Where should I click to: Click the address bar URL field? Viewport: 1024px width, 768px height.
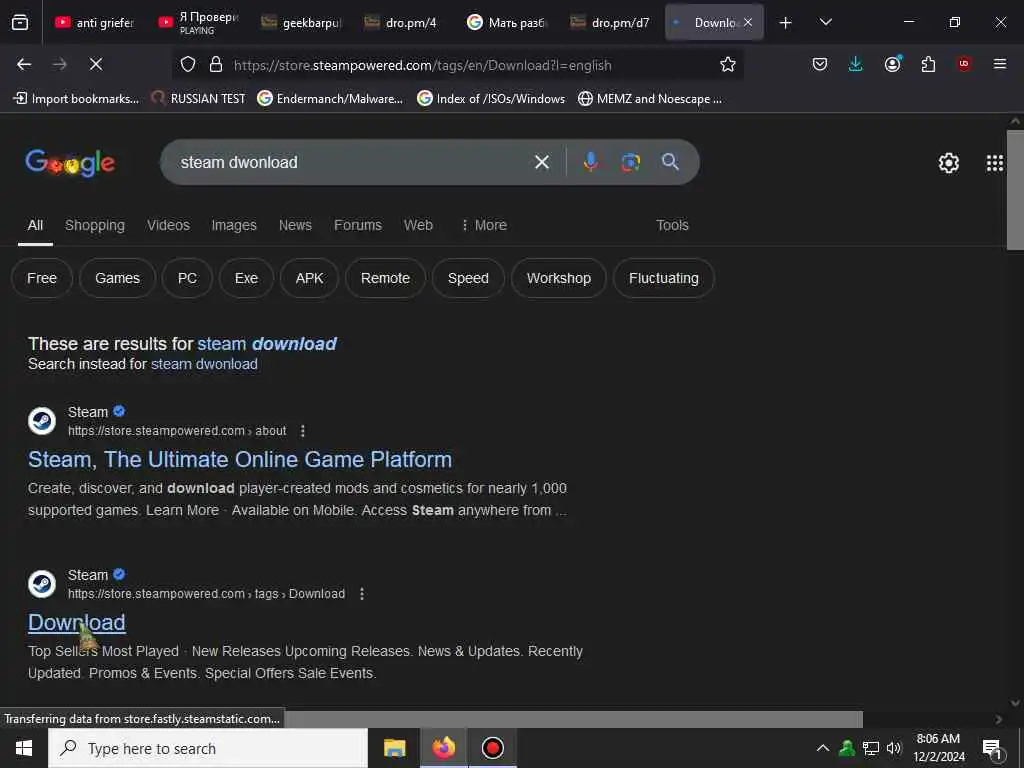[422, 65]
